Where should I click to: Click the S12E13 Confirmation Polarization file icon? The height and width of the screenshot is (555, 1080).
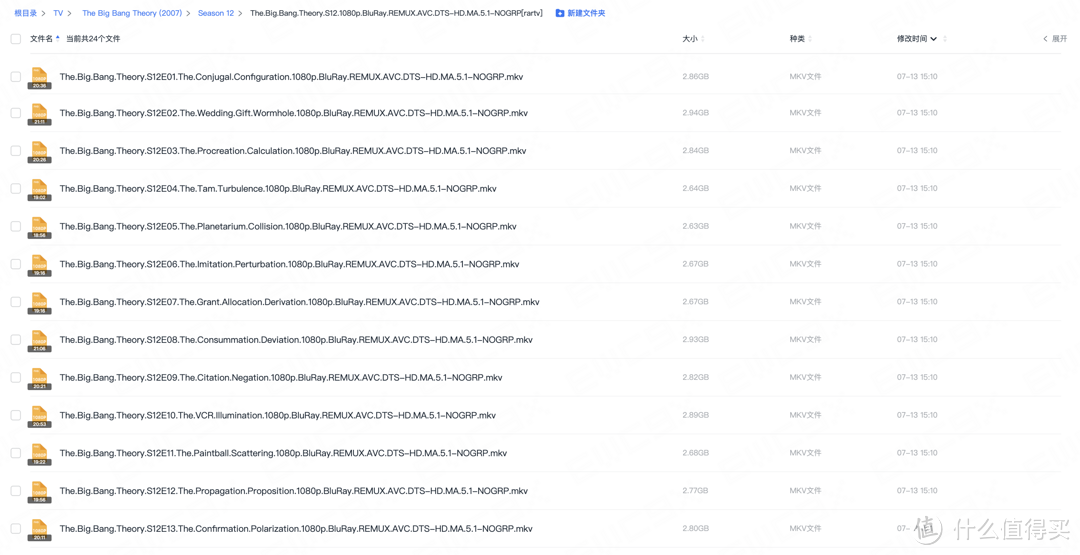(x=39, y=531)
